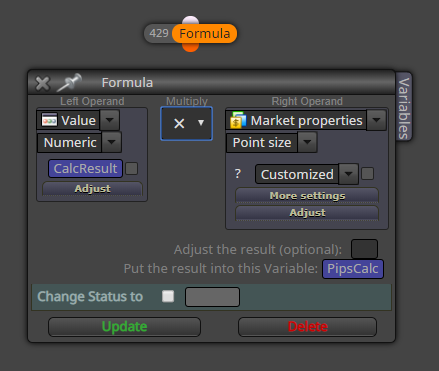Click the question mark help symbol

238,174
